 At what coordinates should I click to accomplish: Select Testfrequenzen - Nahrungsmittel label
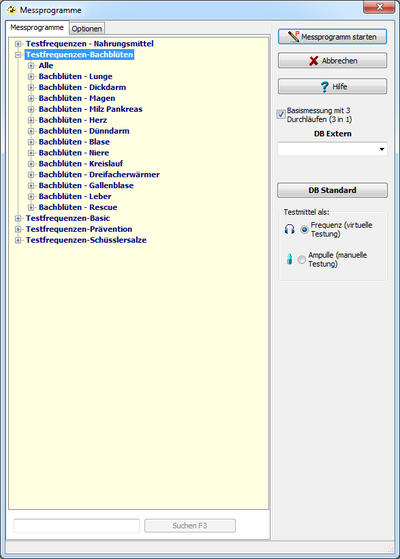(x=89, y=43)
